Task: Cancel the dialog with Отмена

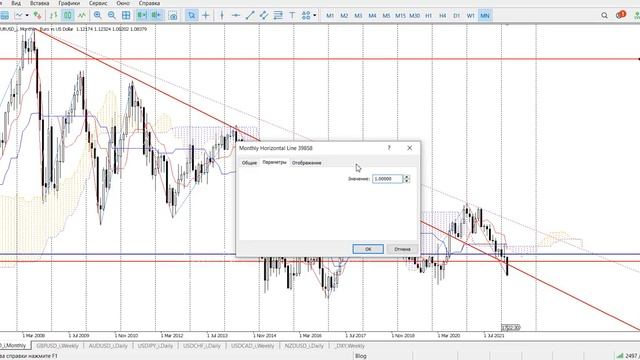Action: (402, 249)
